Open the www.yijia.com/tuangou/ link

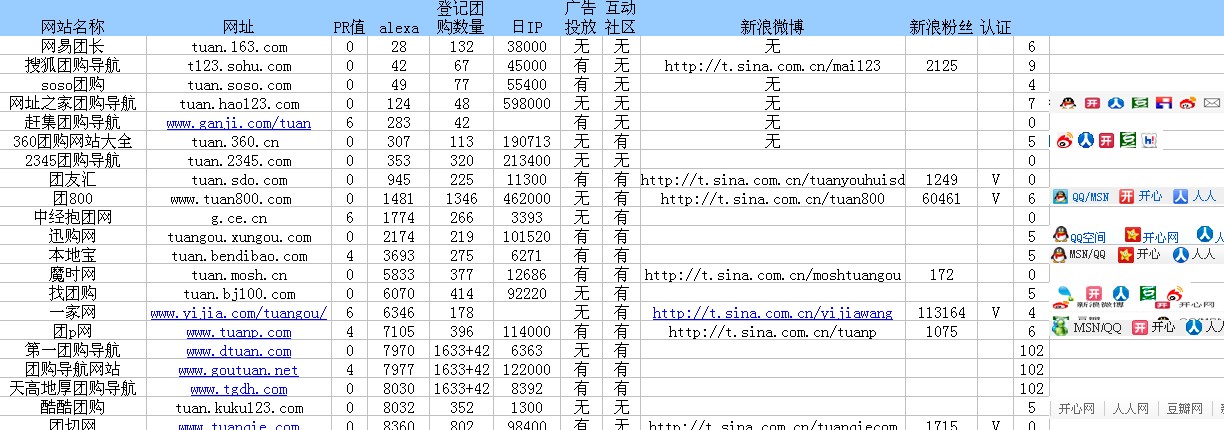pyautogui.click(x=239, y=313)
